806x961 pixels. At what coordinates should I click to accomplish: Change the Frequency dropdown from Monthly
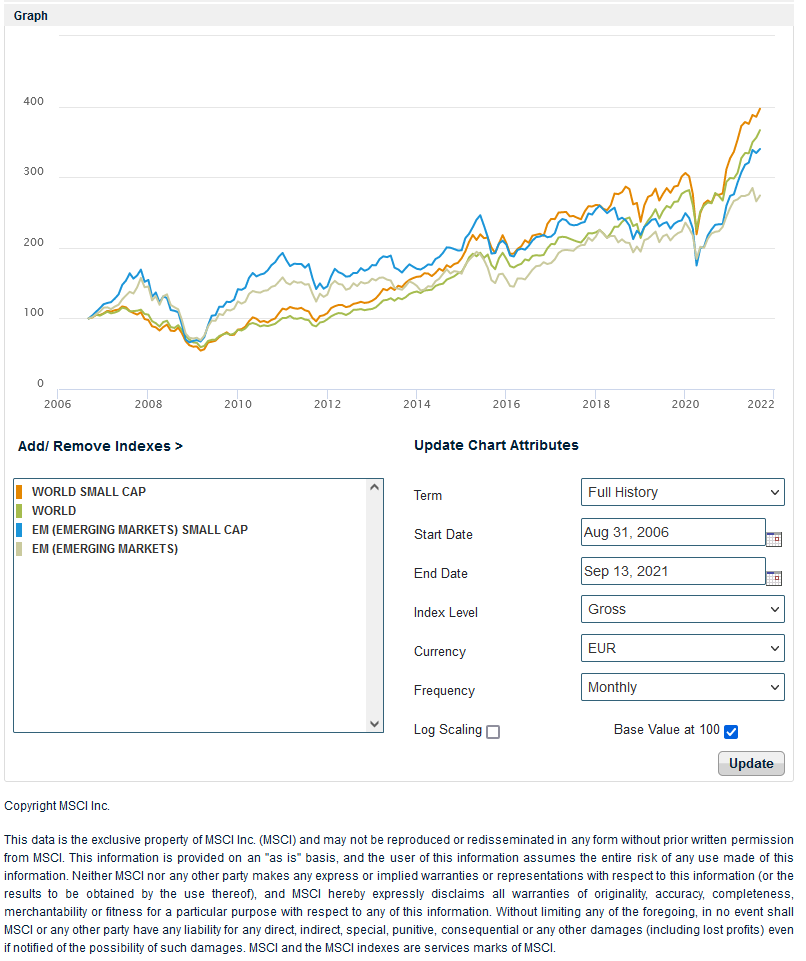682,687
